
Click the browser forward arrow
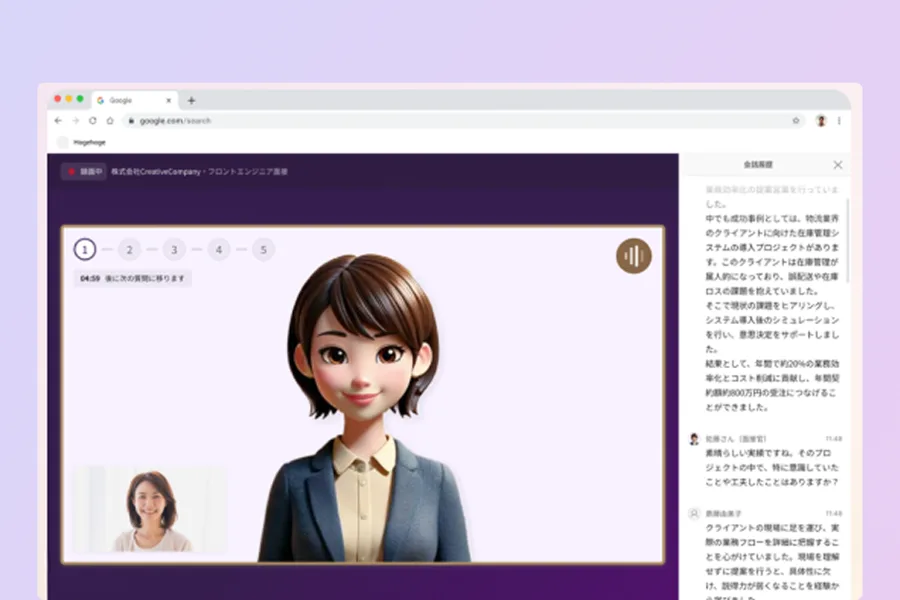(x=75, y=121)
